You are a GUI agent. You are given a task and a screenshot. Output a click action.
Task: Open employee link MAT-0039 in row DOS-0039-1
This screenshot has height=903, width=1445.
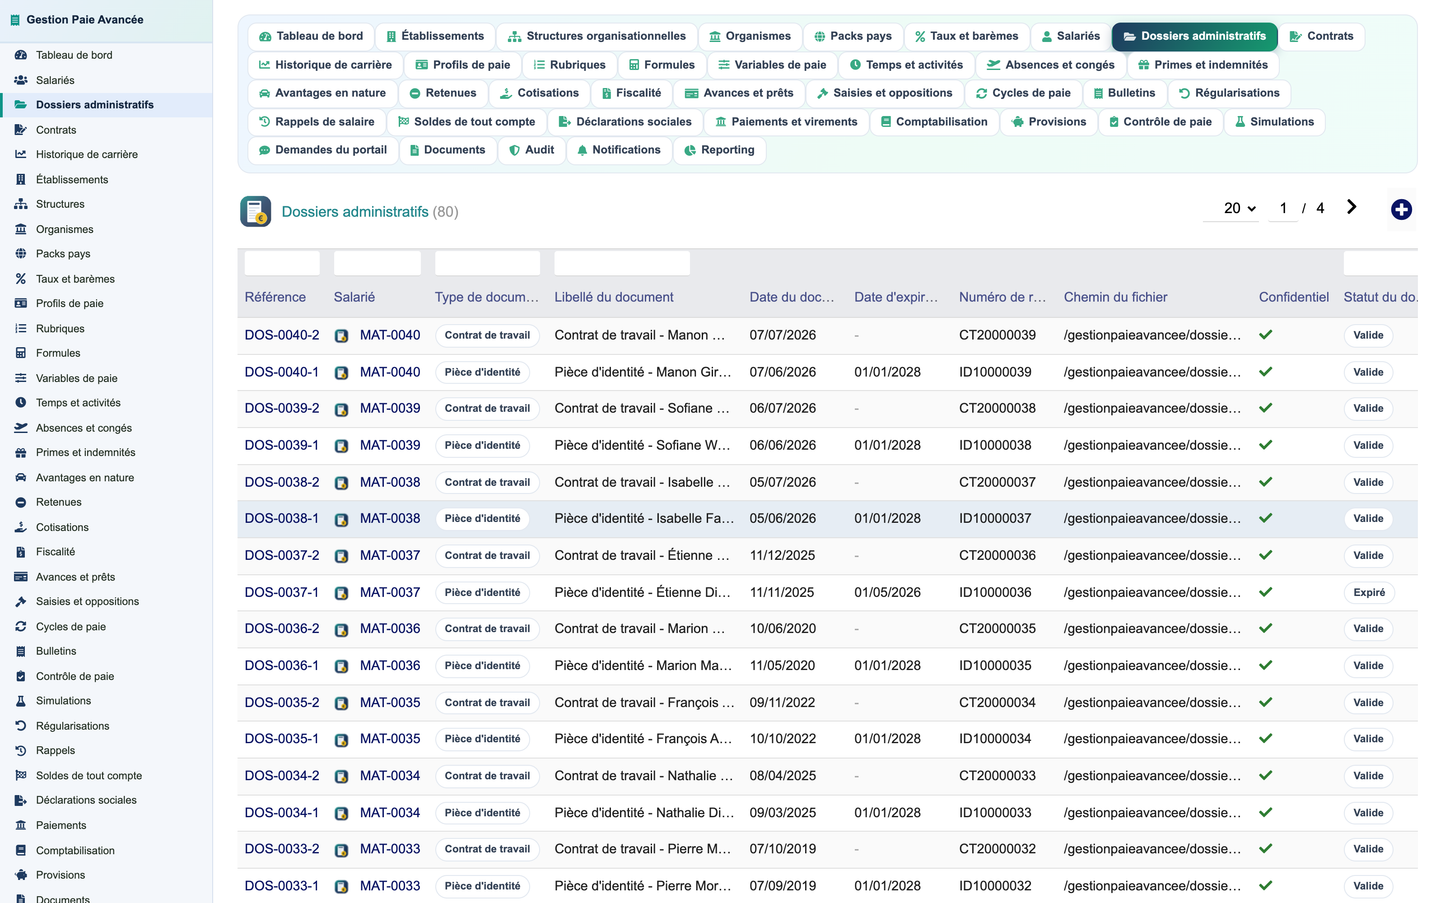pyautogui.click(x=390, y=445)
